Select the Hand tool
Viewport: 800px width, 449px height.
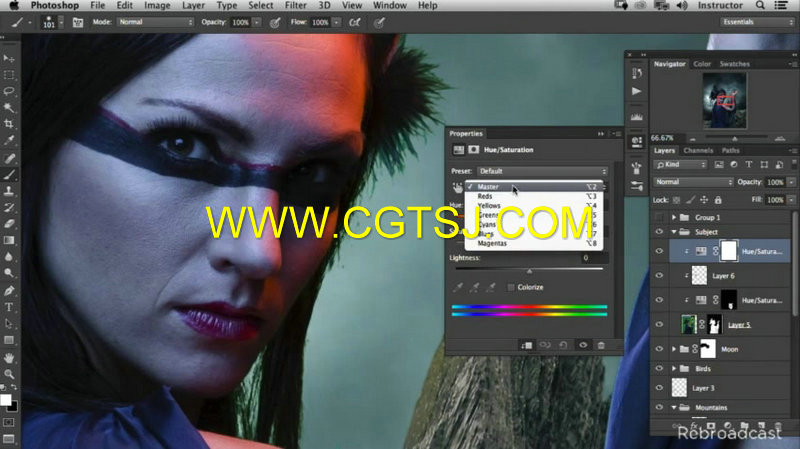pyautogui.click(x=9, y=358)
